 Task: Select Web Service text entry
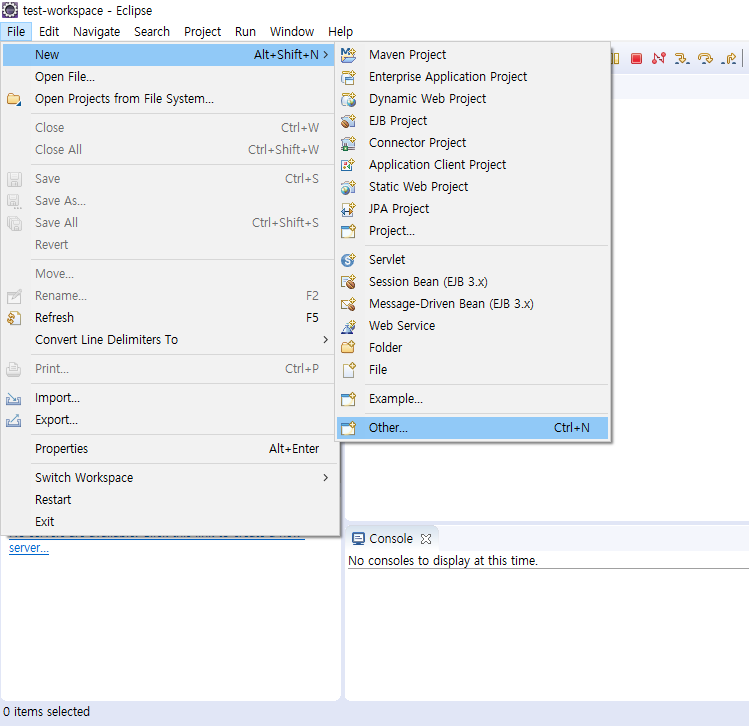[x=402, y=326]
